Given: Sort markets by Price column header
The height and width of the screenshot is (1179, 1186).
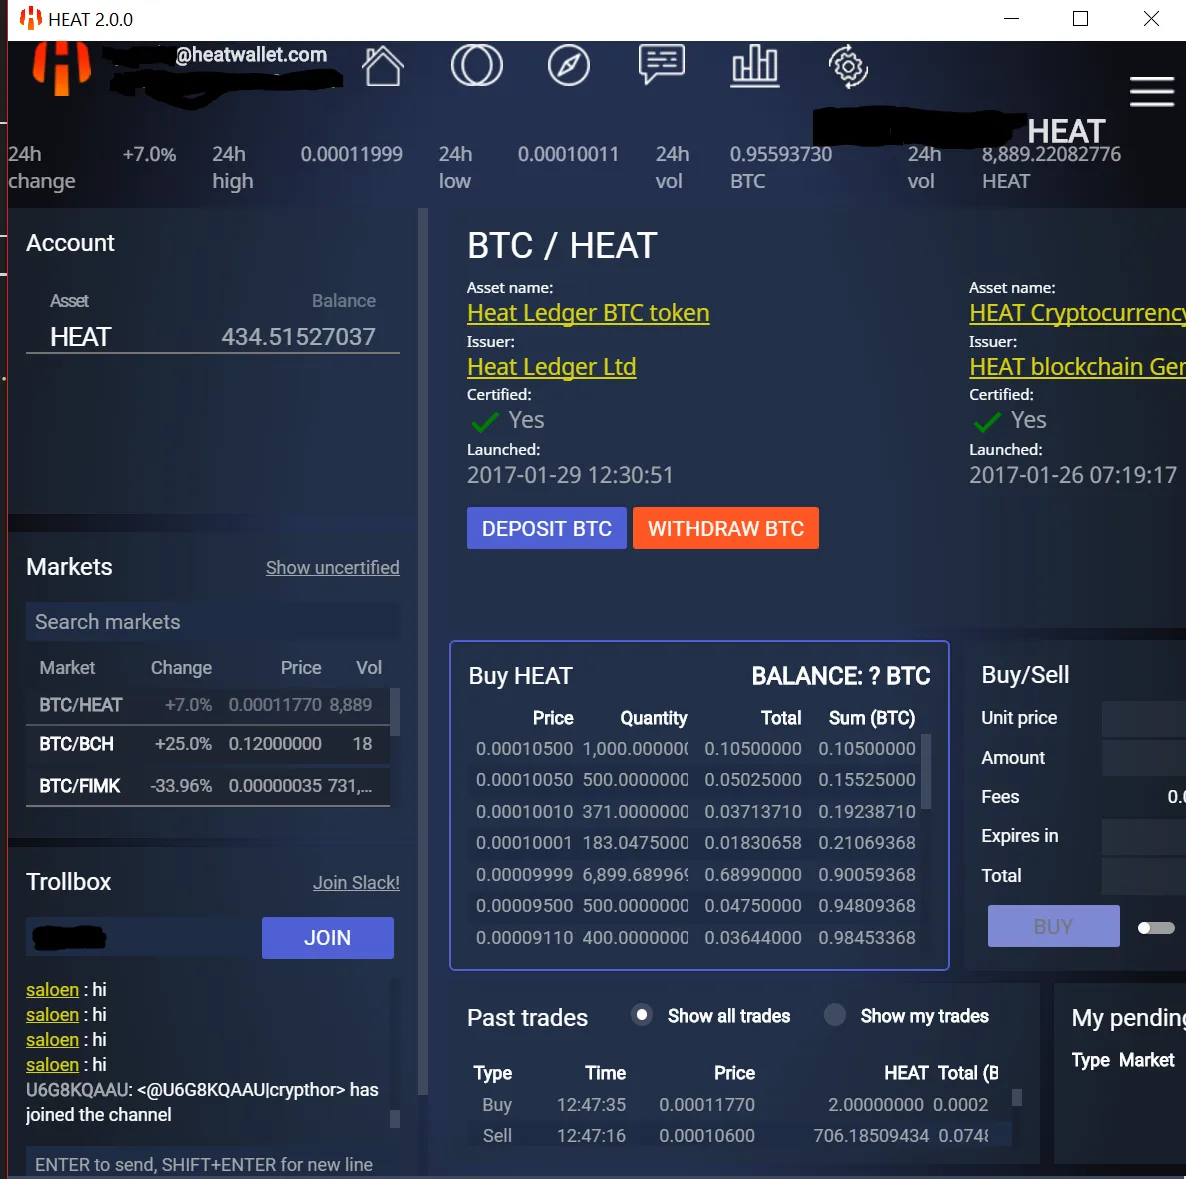Looking at the screenshot, I should point(301,668).
